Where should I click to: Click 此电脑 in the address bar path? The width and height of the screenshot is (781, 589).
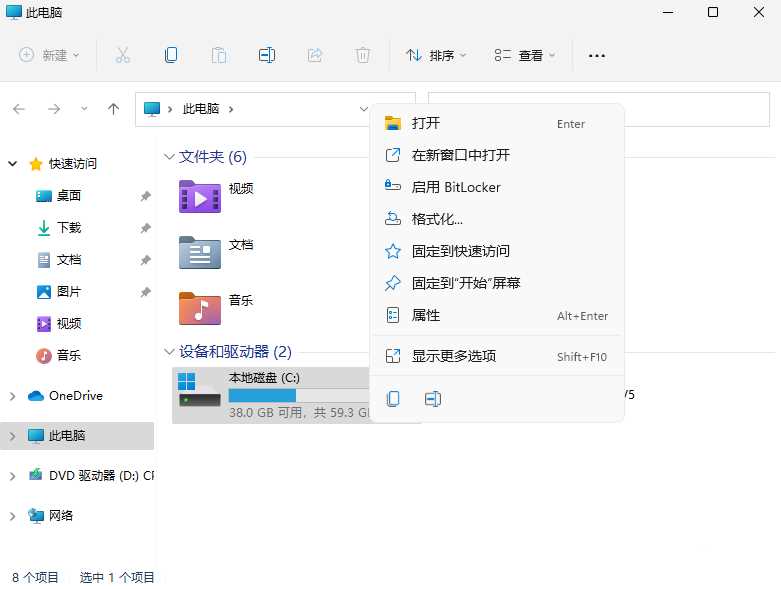point(201,109)
